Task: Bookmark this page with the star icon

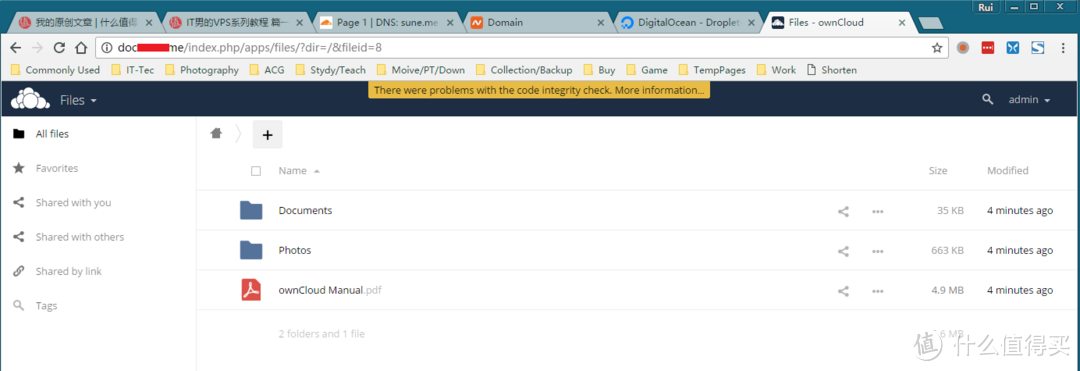Action: tap(937, 48)
